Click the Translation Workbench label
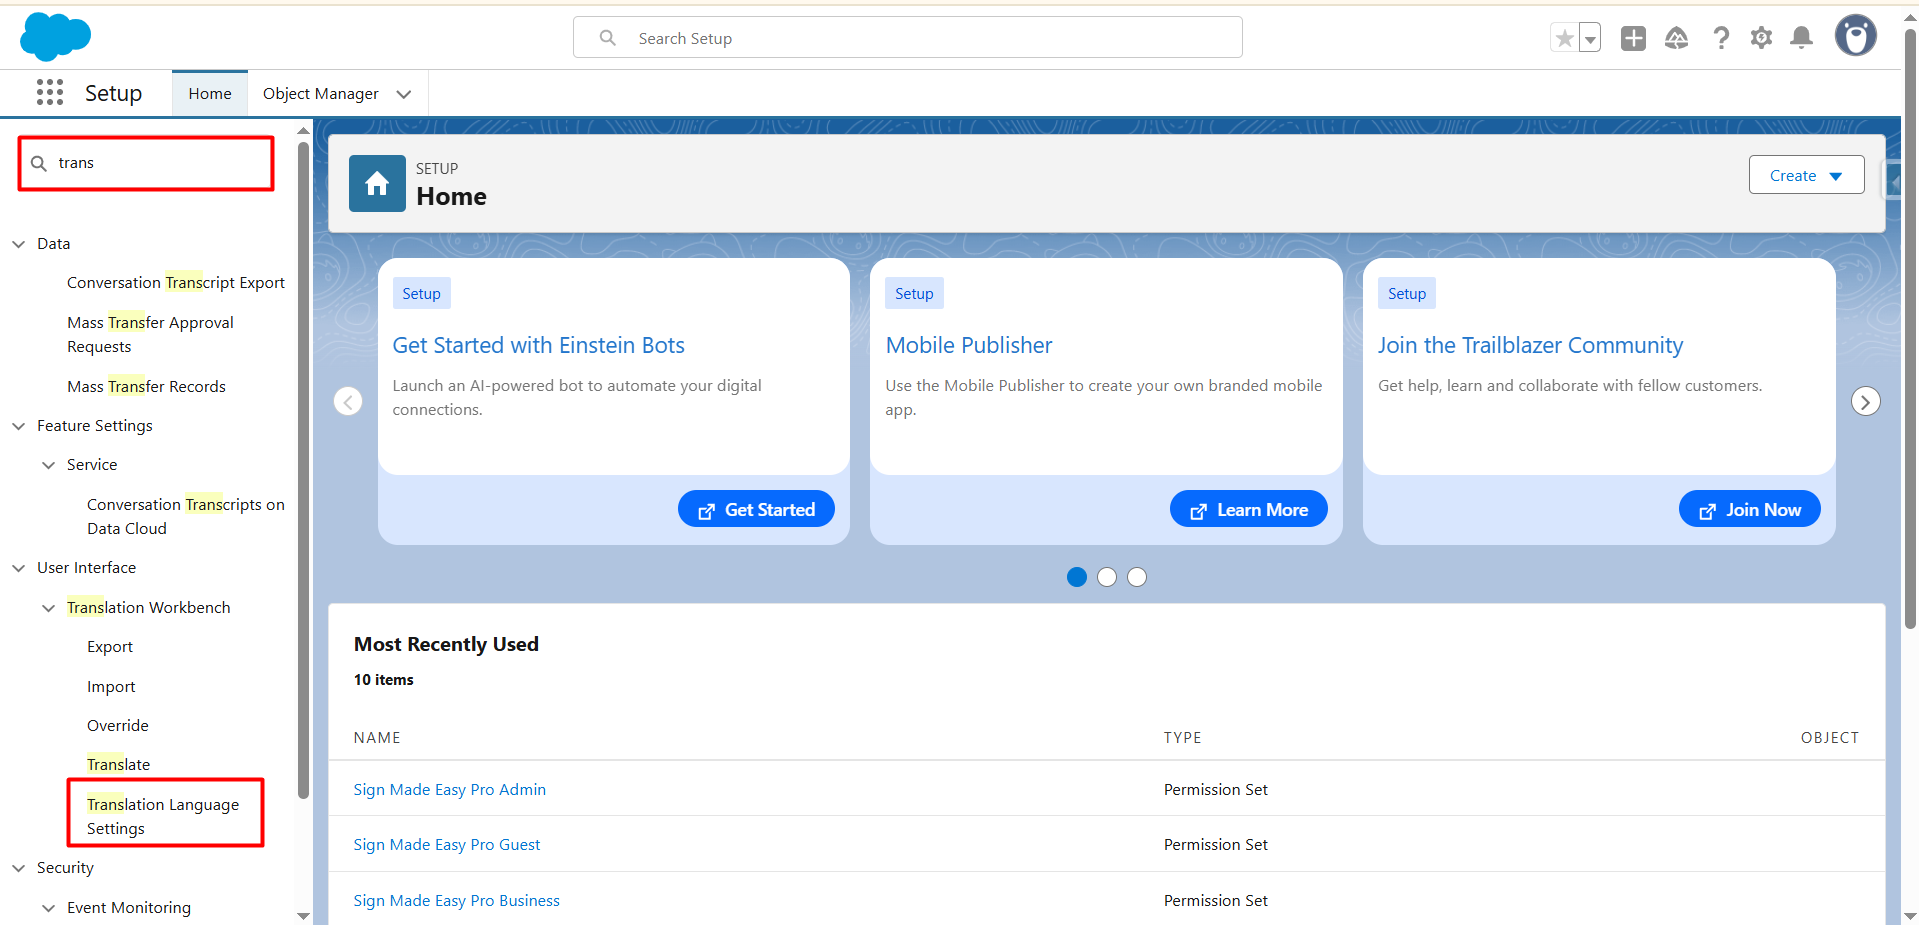This screenshot has width=1919, height=925. click(149, 608)
